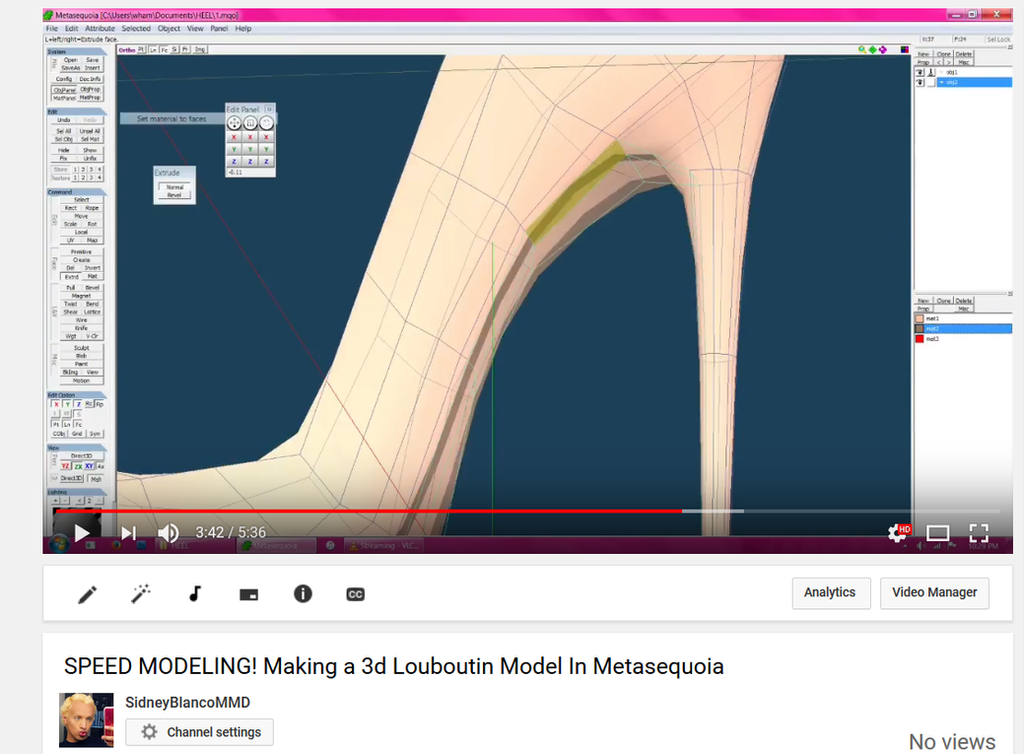Switch to theater mode

[938, 533]
